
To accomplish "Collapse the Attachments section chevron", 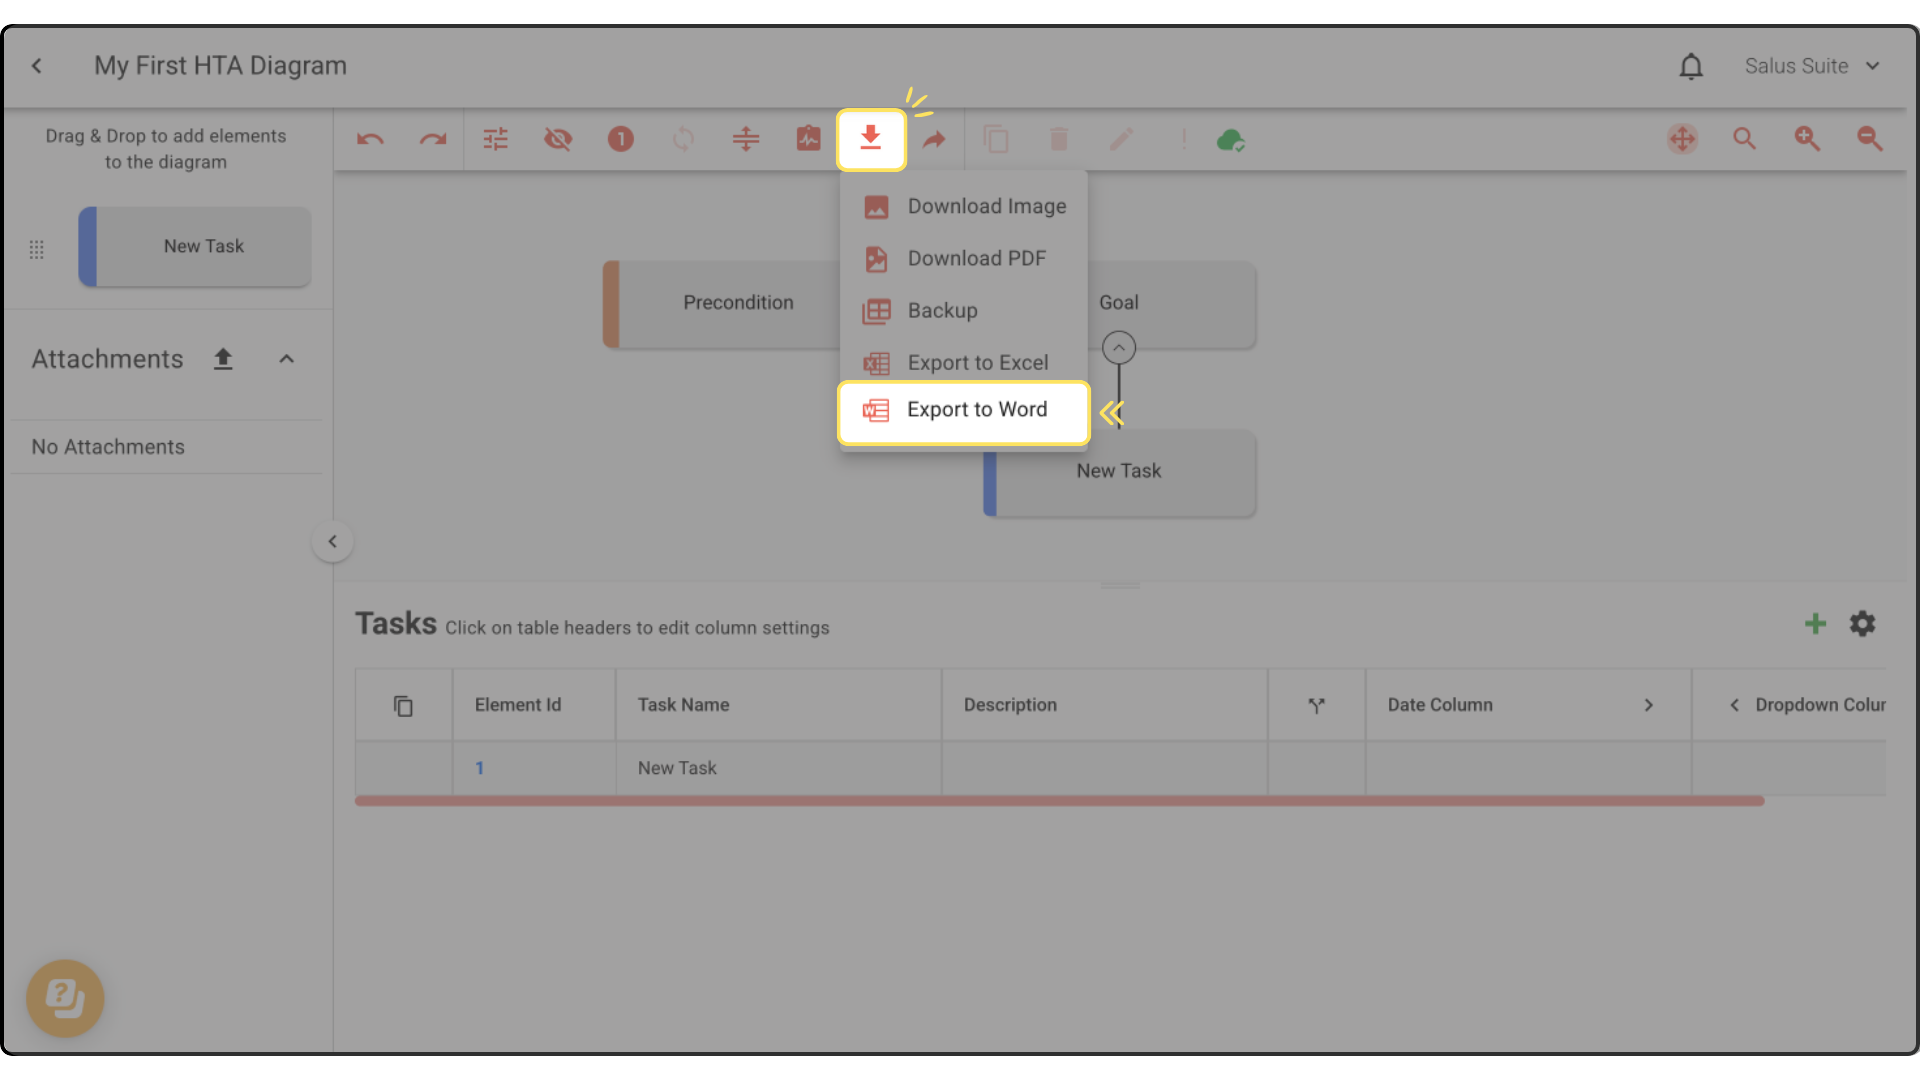I will click(287, 359).
